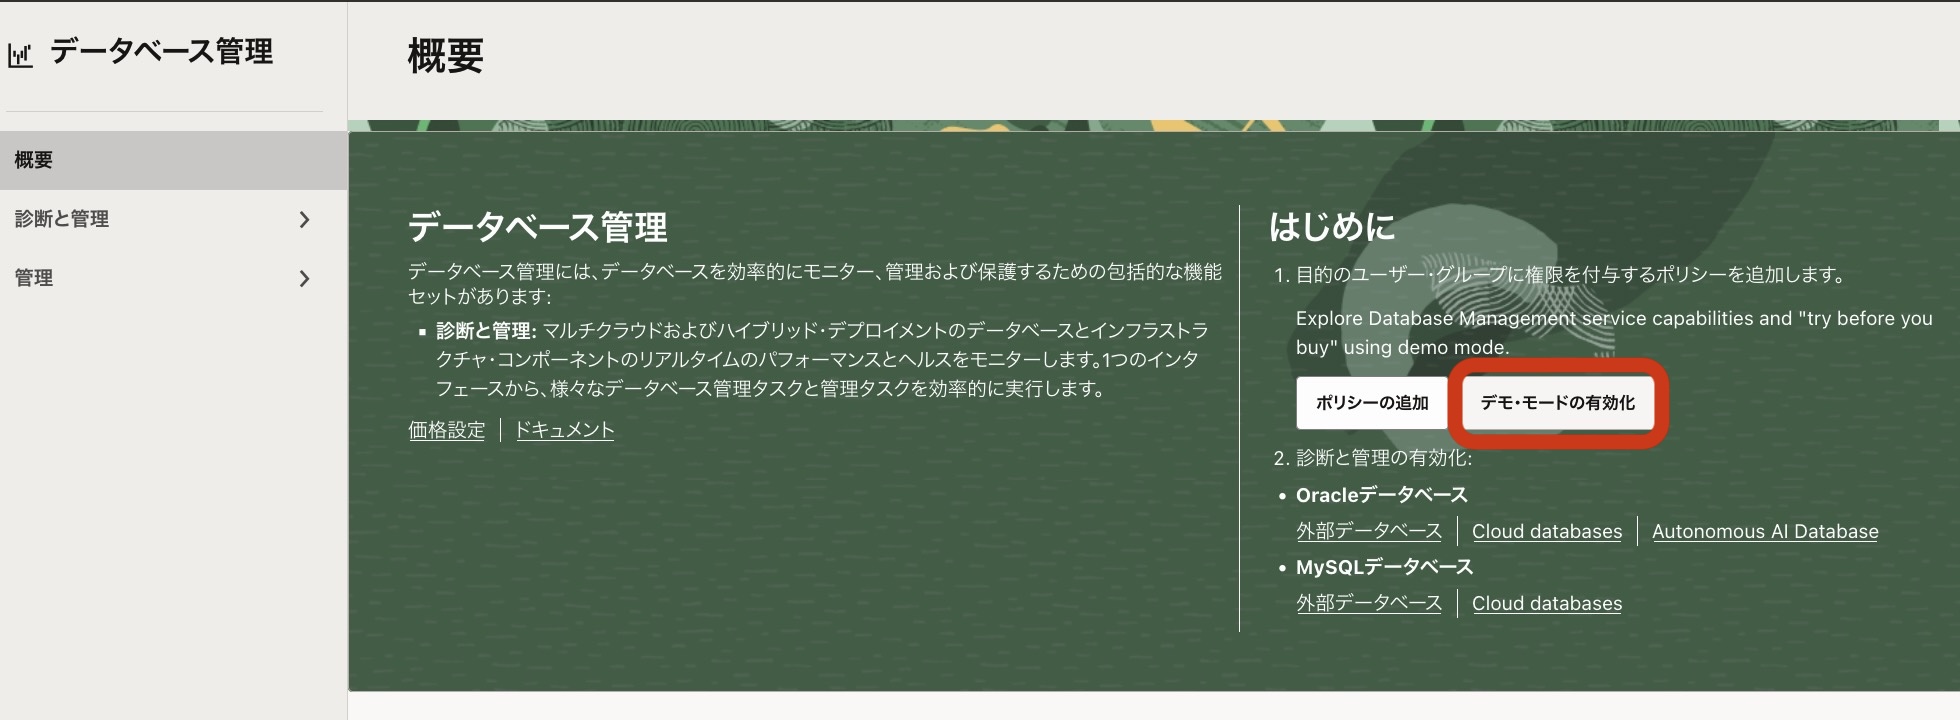This screenshot has width=1960, height=720.
Task: Click the ポリシーの追加 button
Action: pyautogui.click(x=1372, y=403)
